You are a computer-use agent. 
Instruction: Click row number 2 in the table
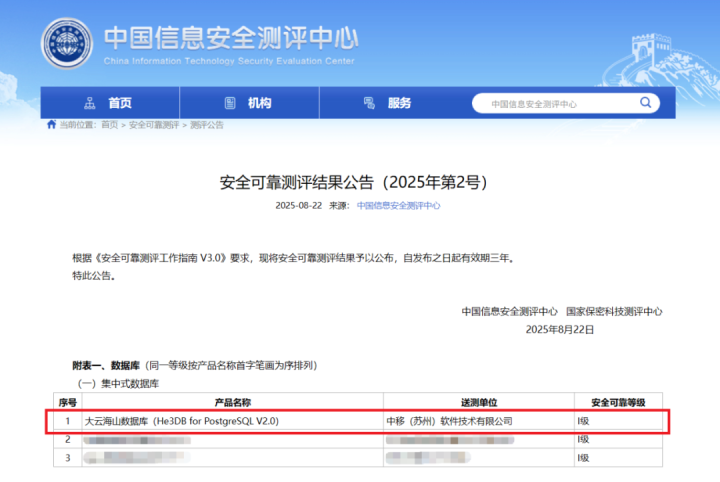pos(68,439)
